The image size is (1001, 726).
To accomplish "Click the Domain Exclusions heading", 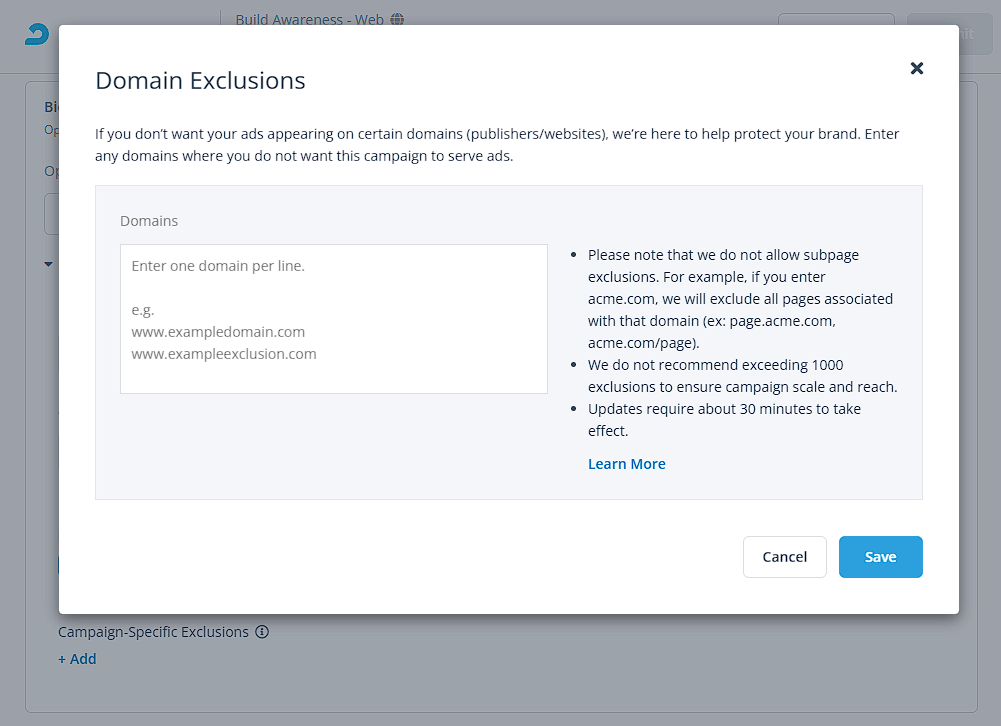I will coord(200,80).
